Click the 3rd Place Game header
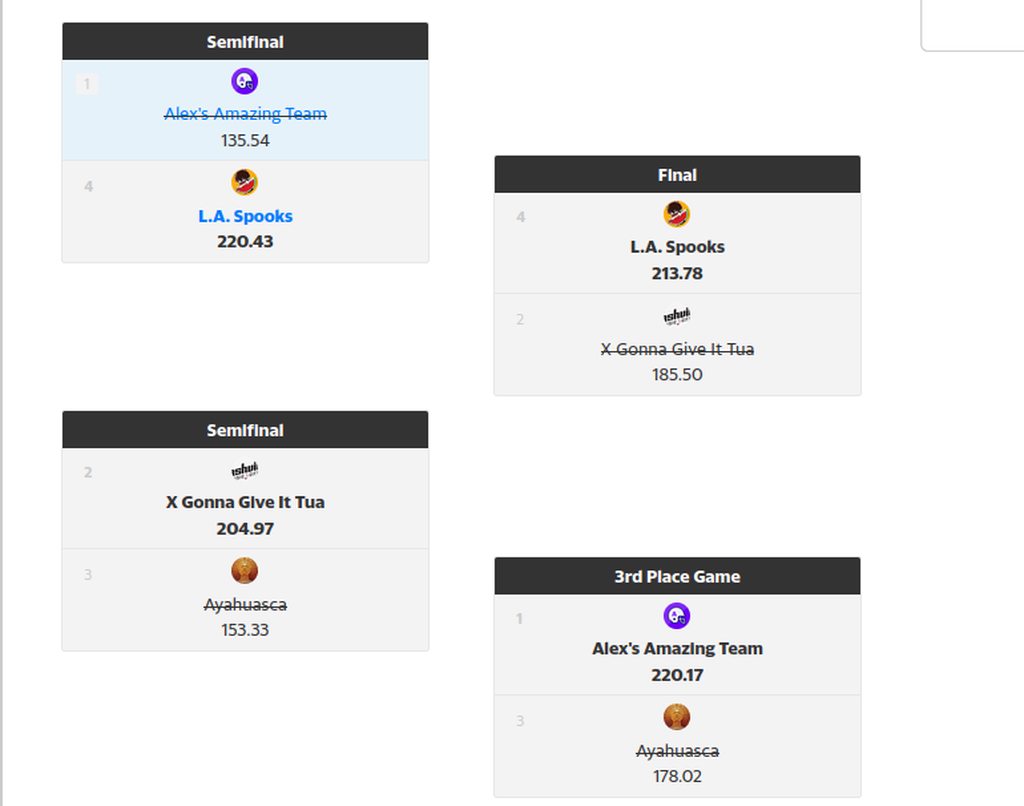1024x806 pixels. 677,576
